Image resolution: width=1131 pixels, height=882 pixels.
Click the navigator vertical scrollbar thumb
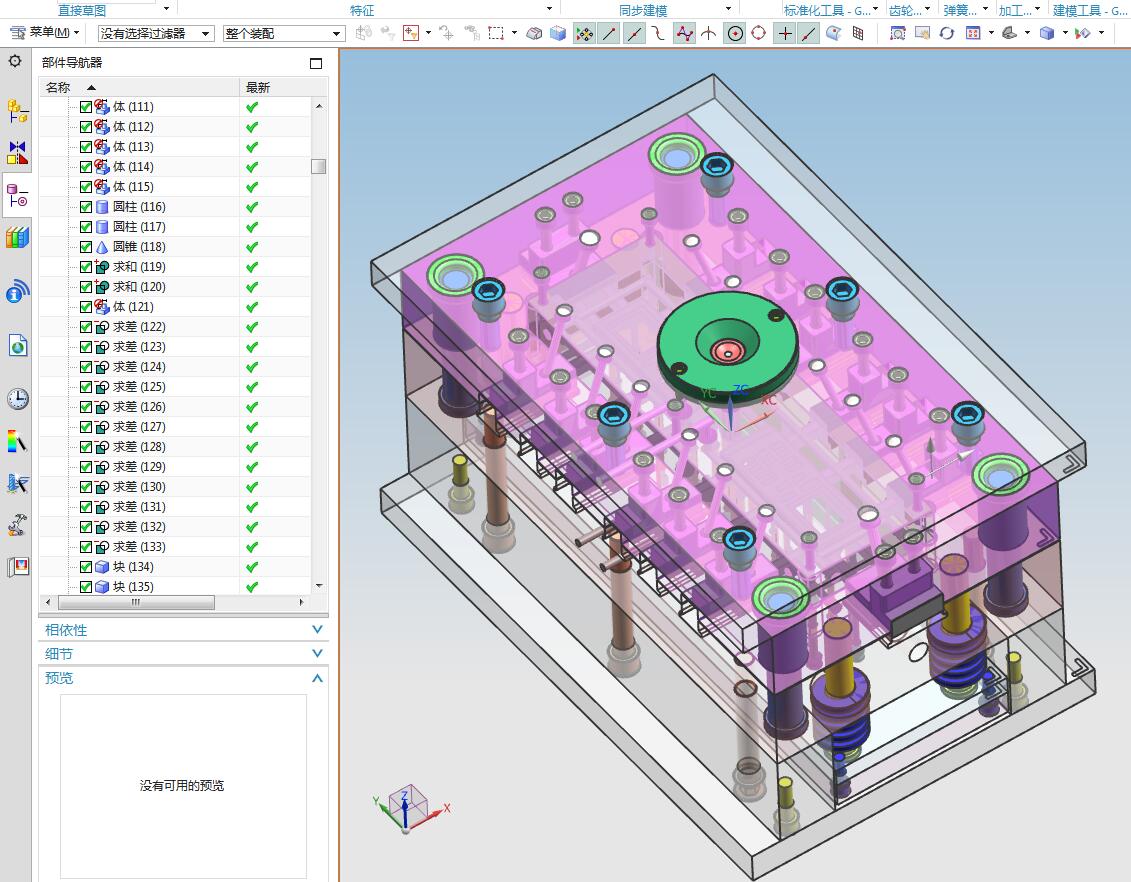tap(318, 167)
